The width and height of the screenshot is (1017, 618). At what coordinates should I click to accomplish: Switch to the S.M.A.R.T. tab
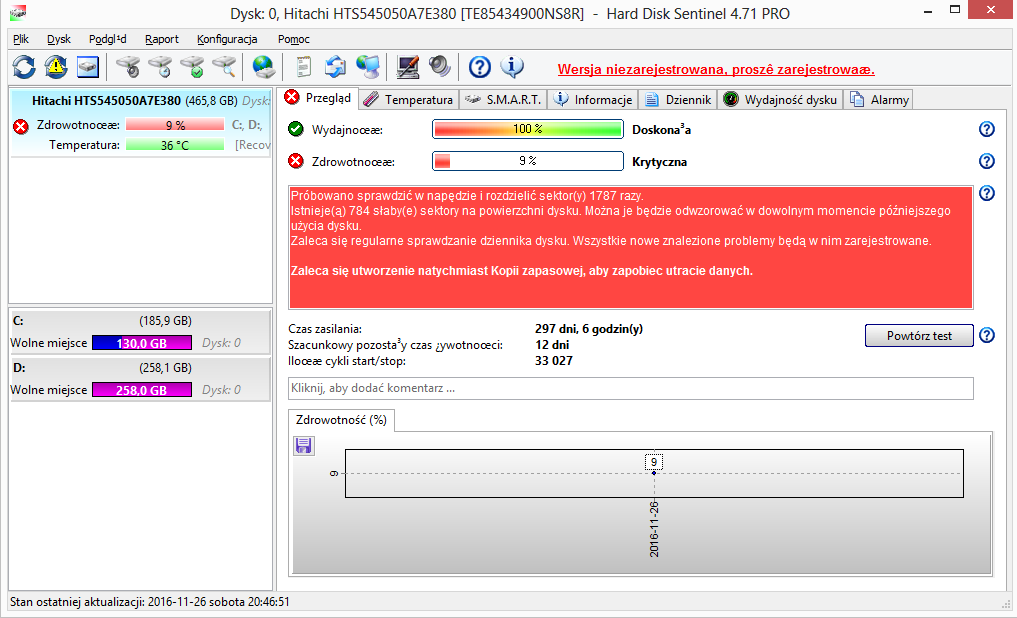(x=503, y=100)
